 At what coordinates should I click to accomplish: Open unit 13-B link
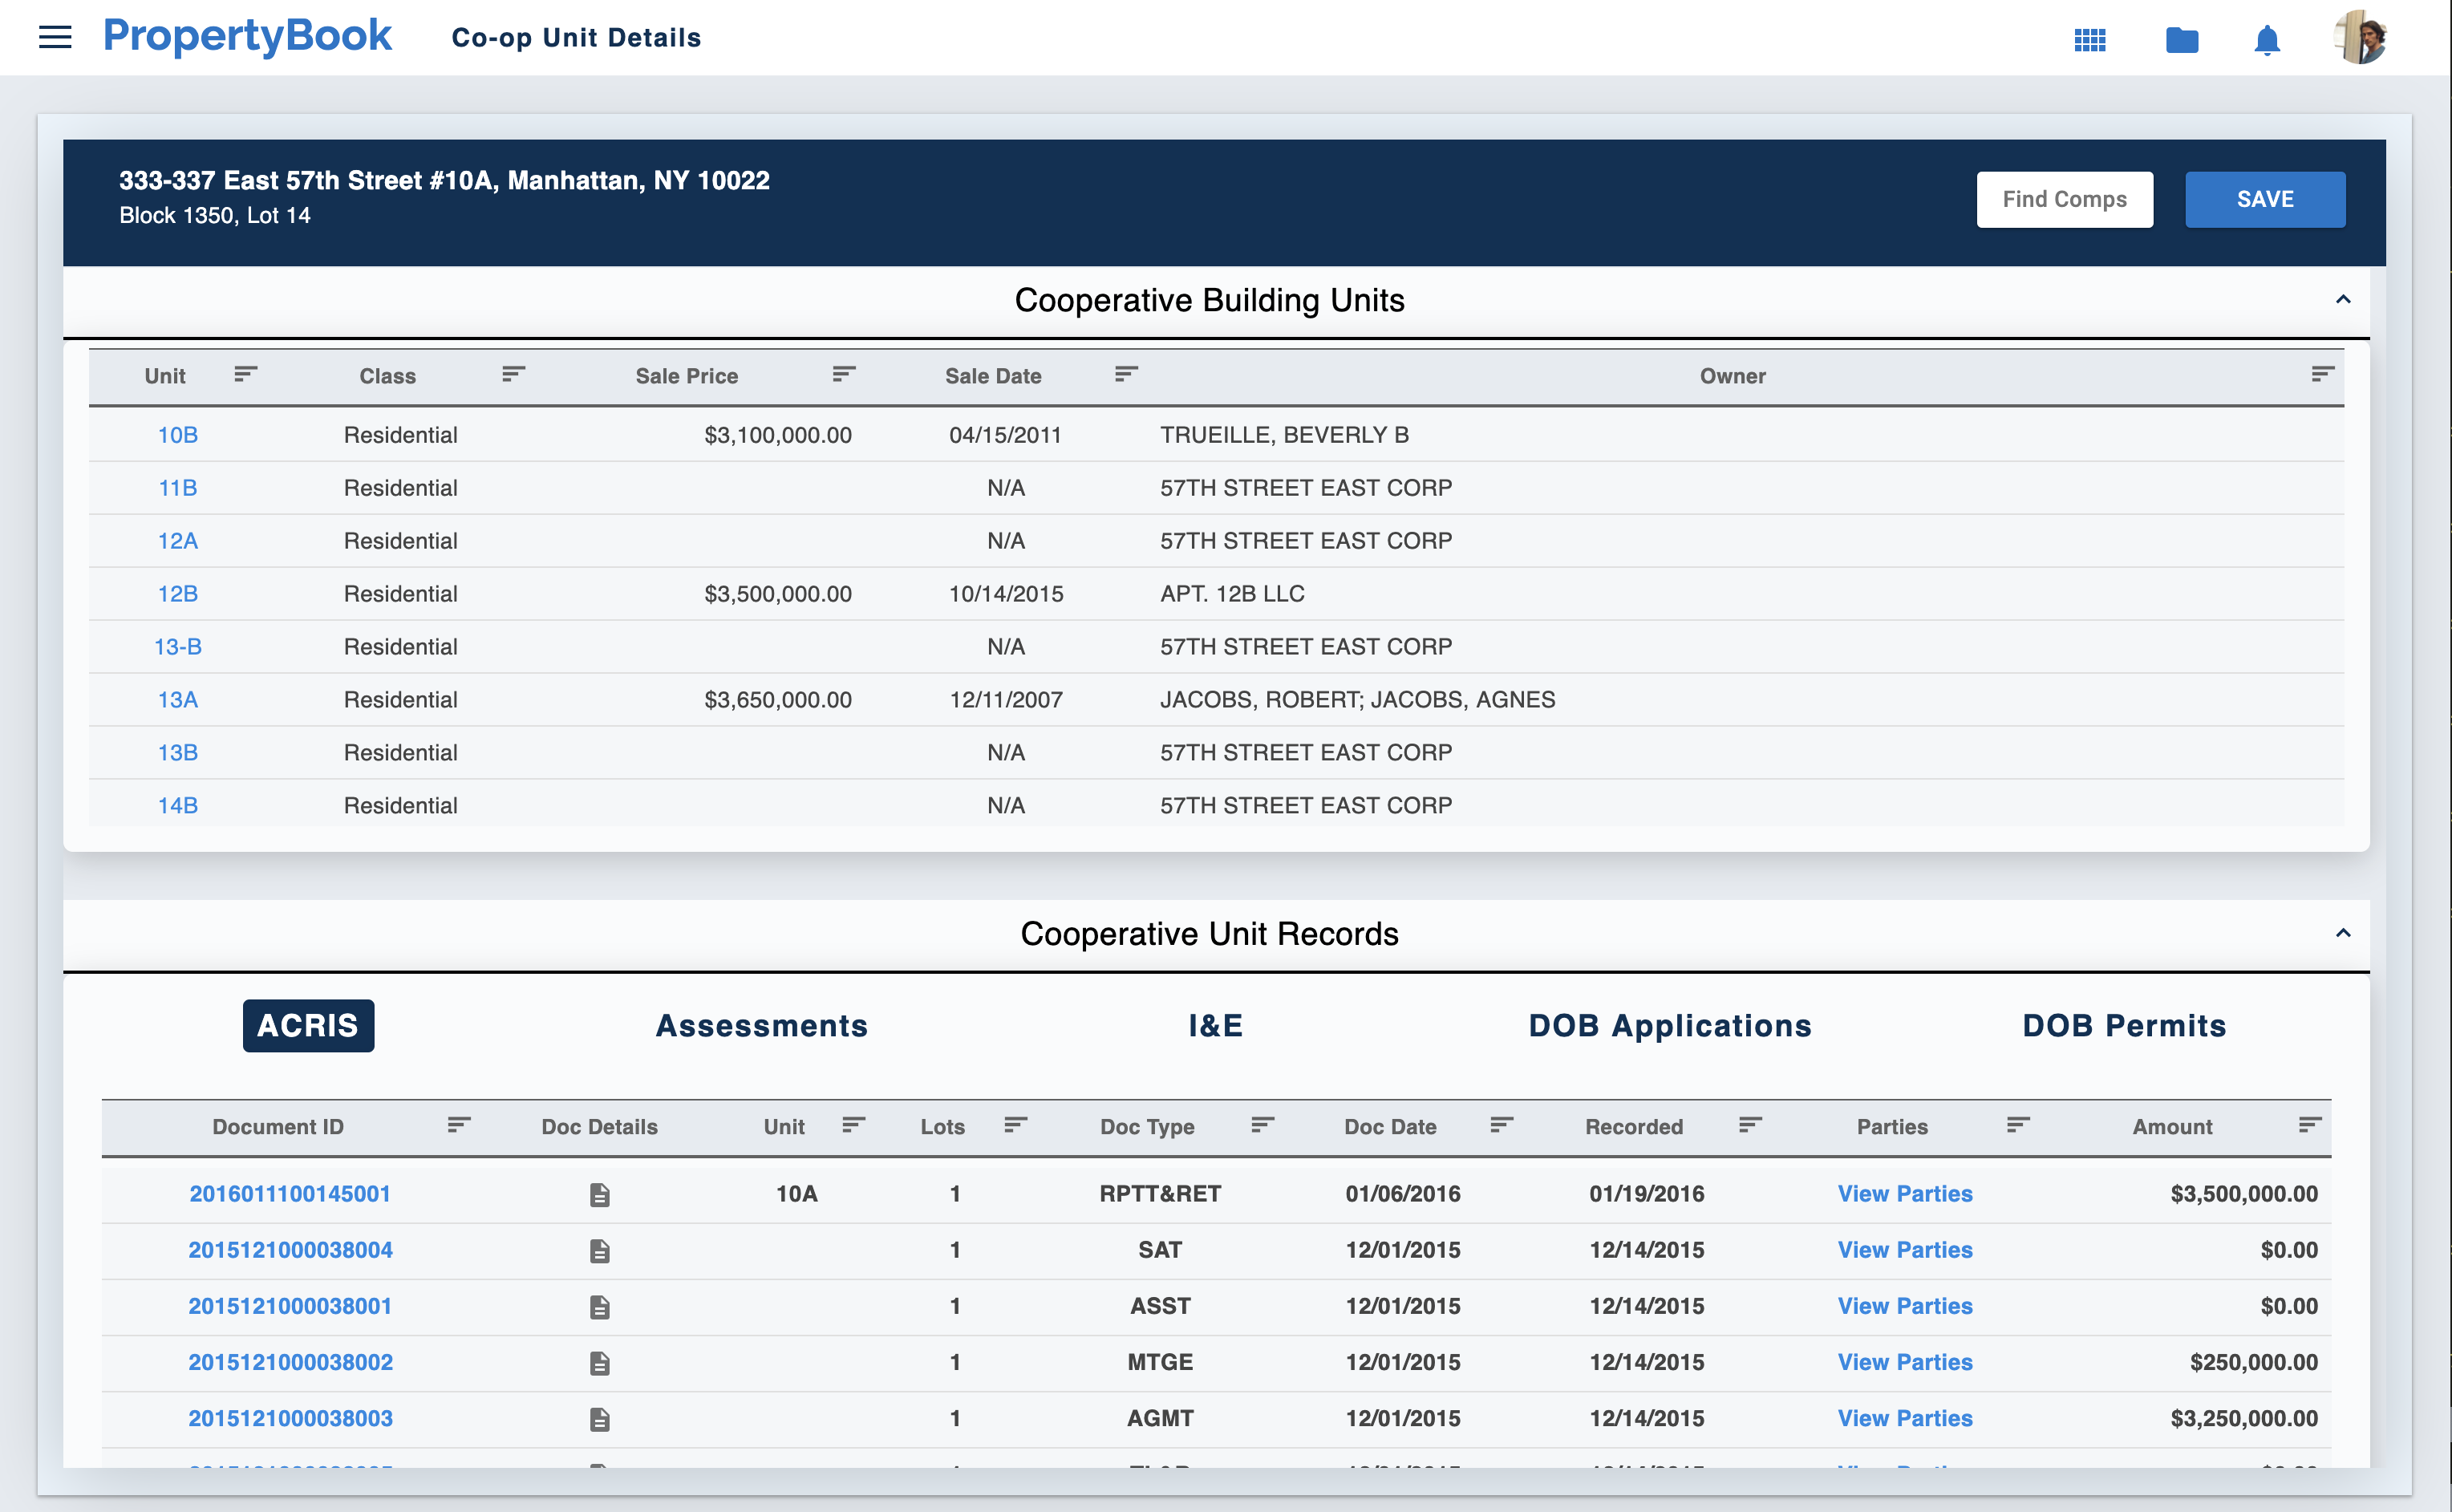[178, 647]
